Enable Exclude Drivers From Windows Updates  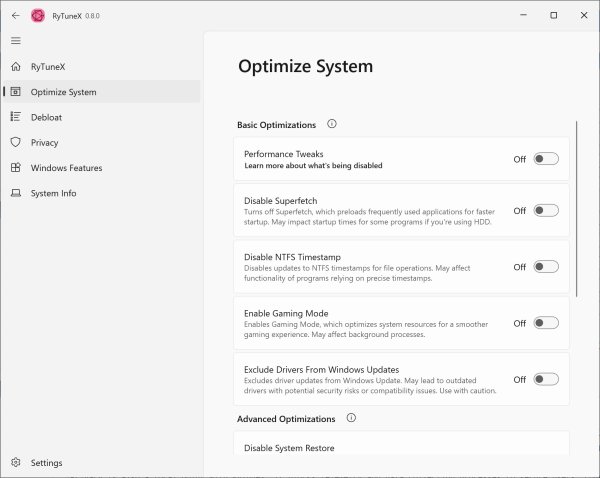546,379
